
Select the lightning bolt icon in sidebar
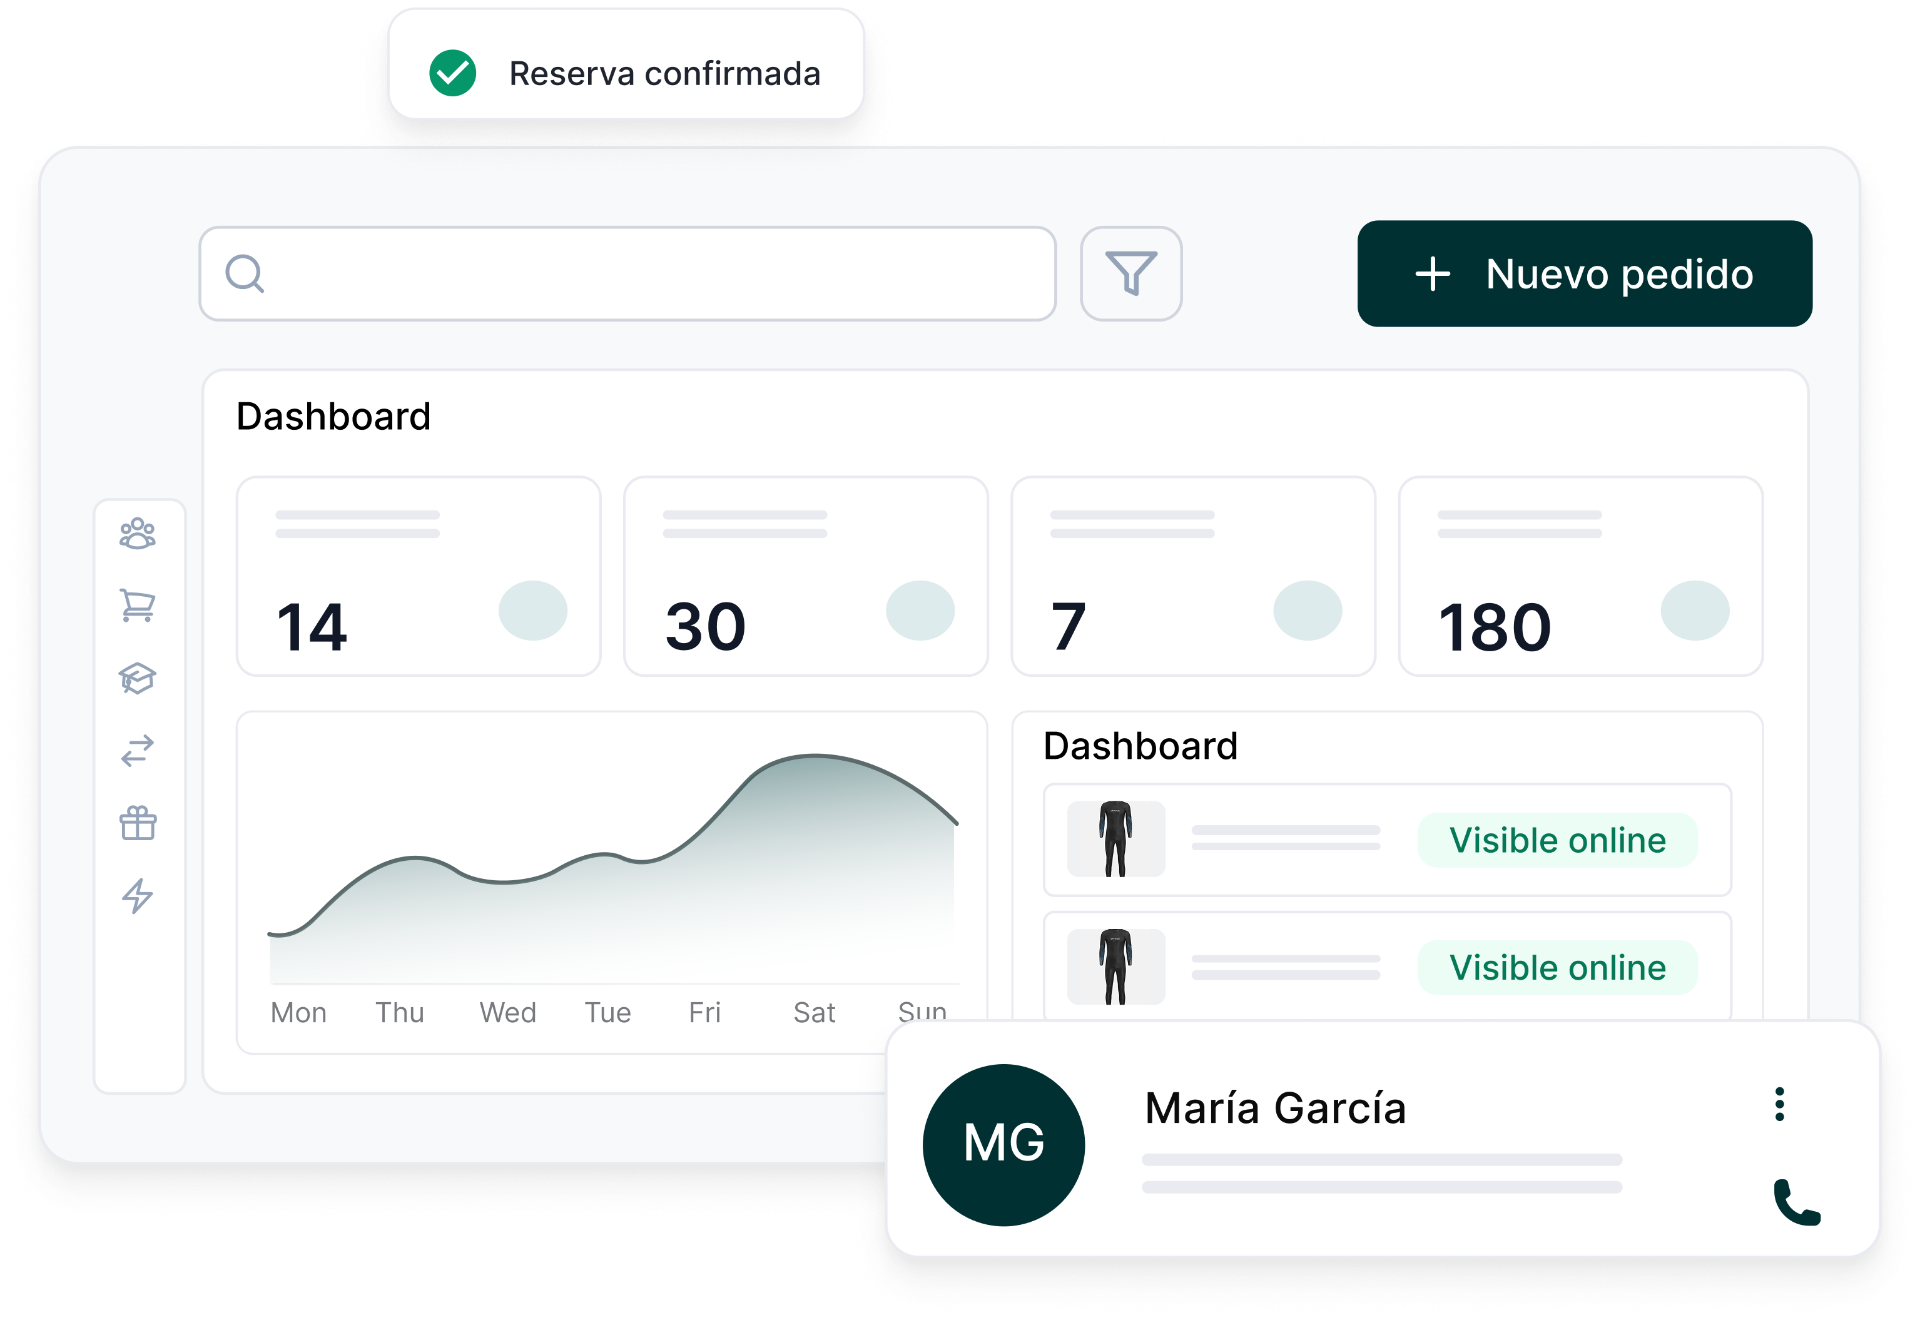coord(138,895)
